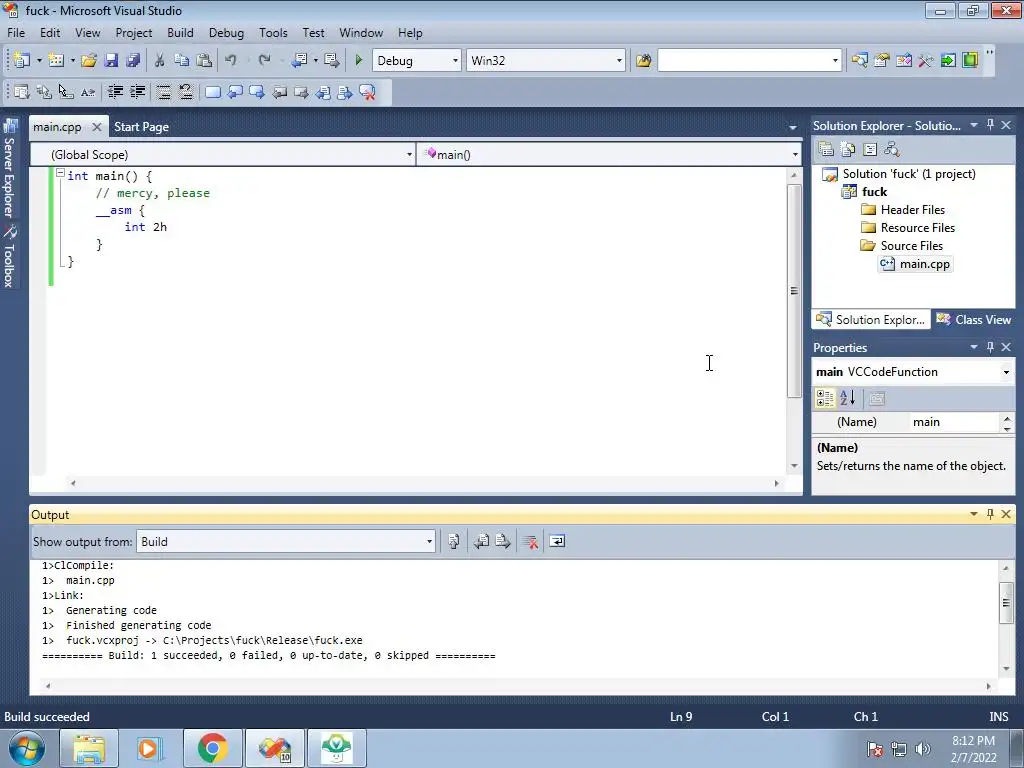Clear all bookmarks icon with red X

click(368, 92)
